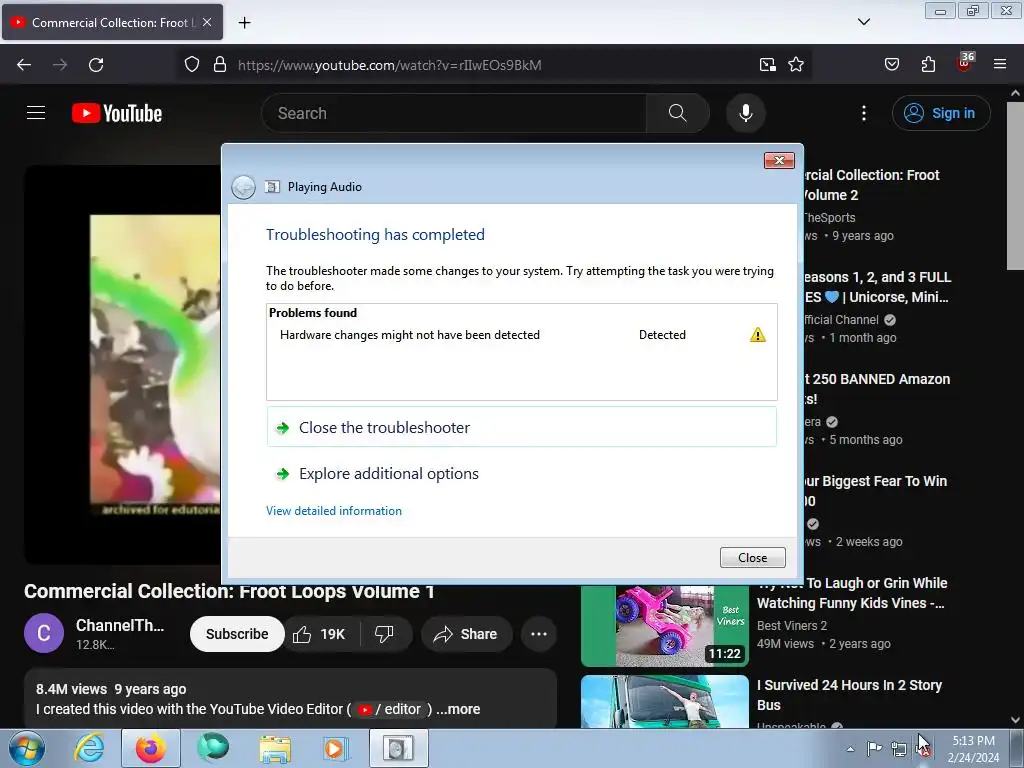This screenshot has width=1024, height=768.
Task: Open more actions ellipsis under video
Action: pyautogui.click(x=539, y=634)
